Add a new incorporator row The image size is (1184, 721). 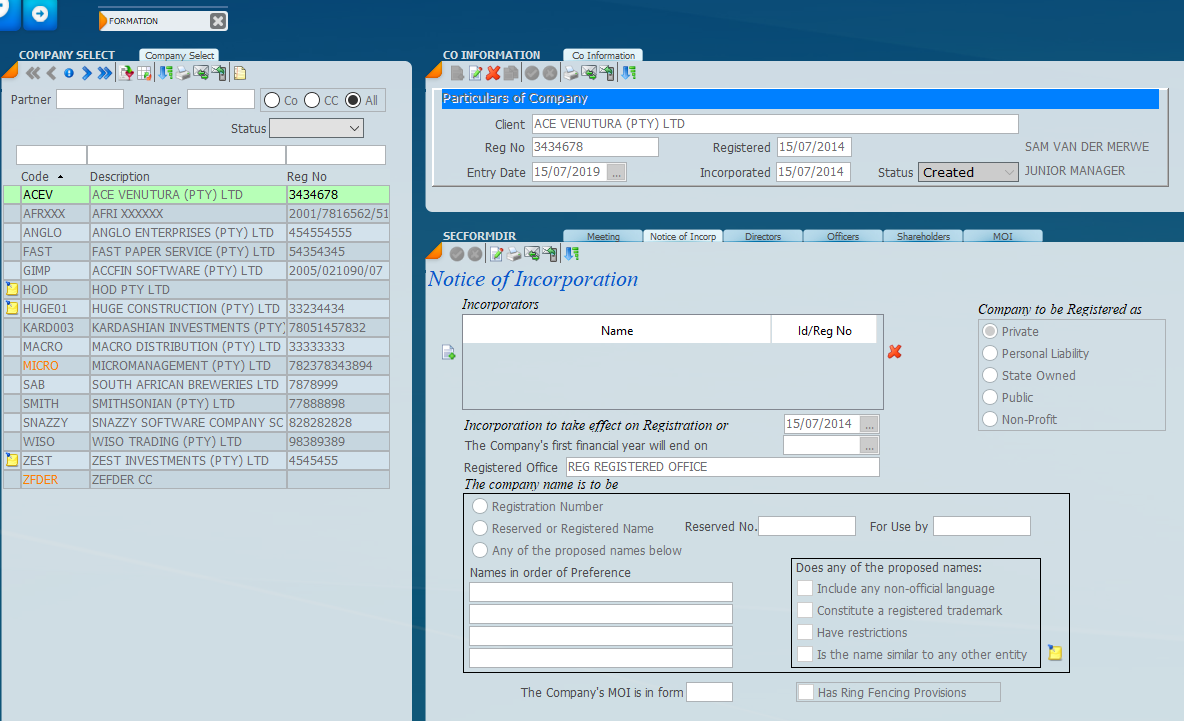coord(449,352)
